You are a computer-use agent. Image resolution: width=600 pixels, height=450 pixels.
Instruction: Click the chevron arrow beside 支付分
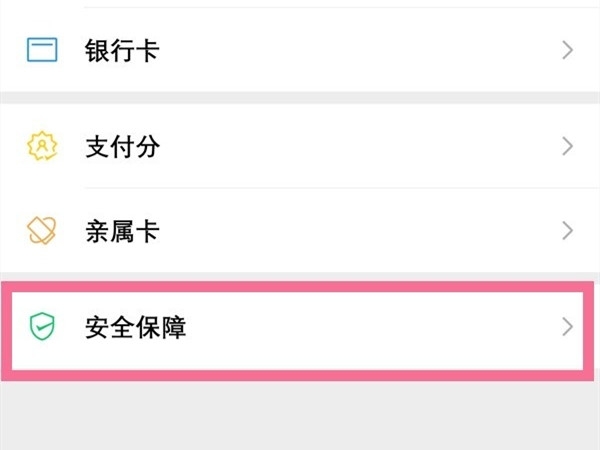pyautogui.click(x=567, y=146)
